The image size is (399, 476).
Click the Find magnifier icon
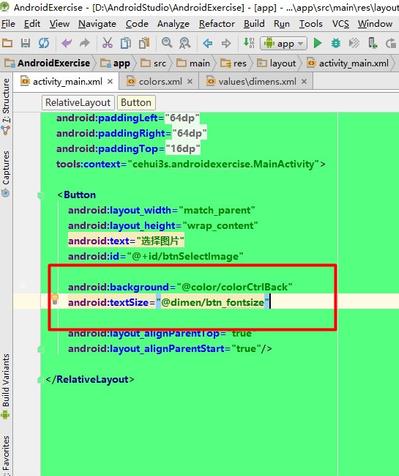pos(167,43)
